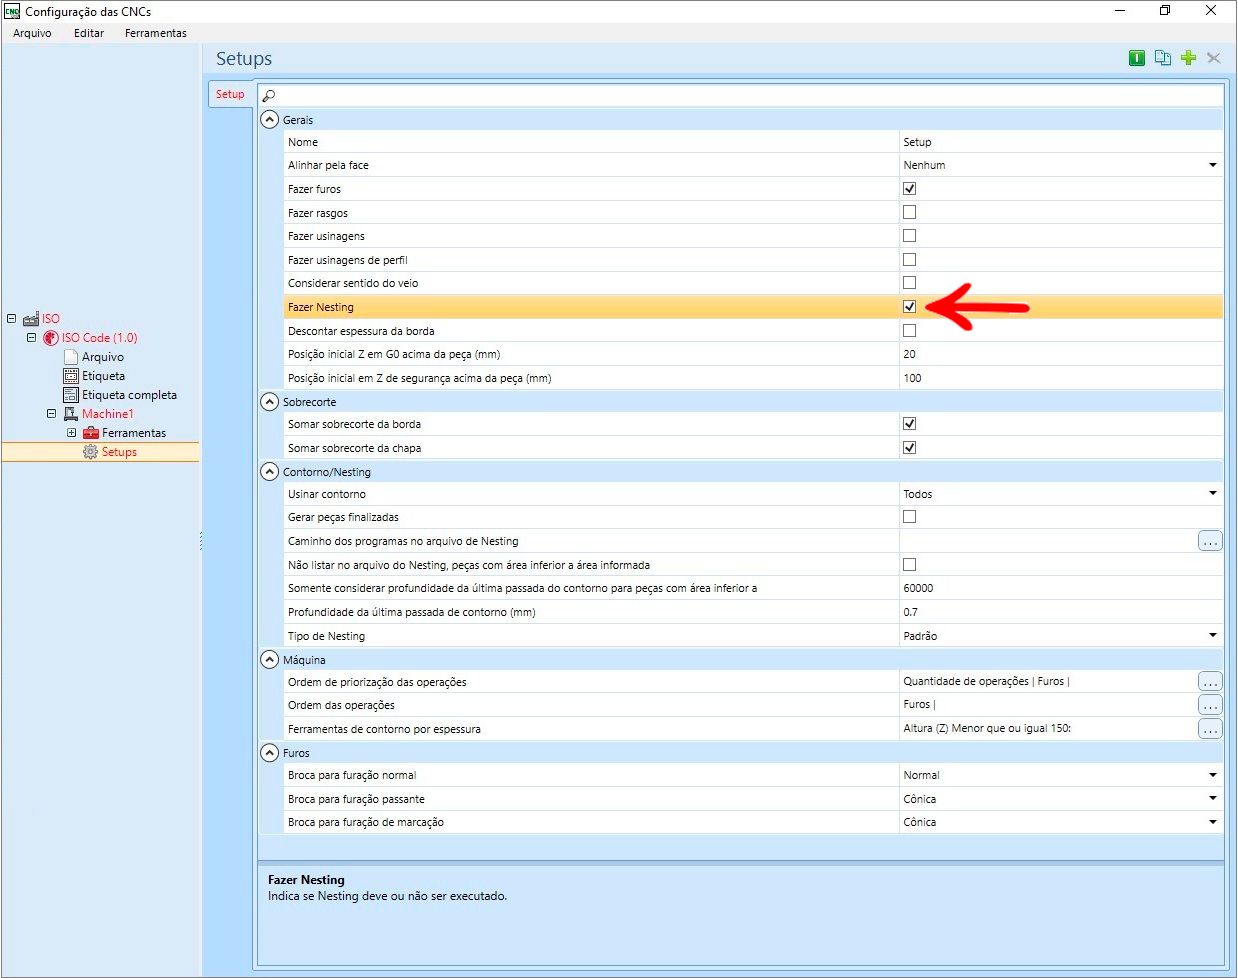Viewport: 1238px width, 978px height.
Task: Enable the Fazer rasgos checkbox
Action: point(909,212)
